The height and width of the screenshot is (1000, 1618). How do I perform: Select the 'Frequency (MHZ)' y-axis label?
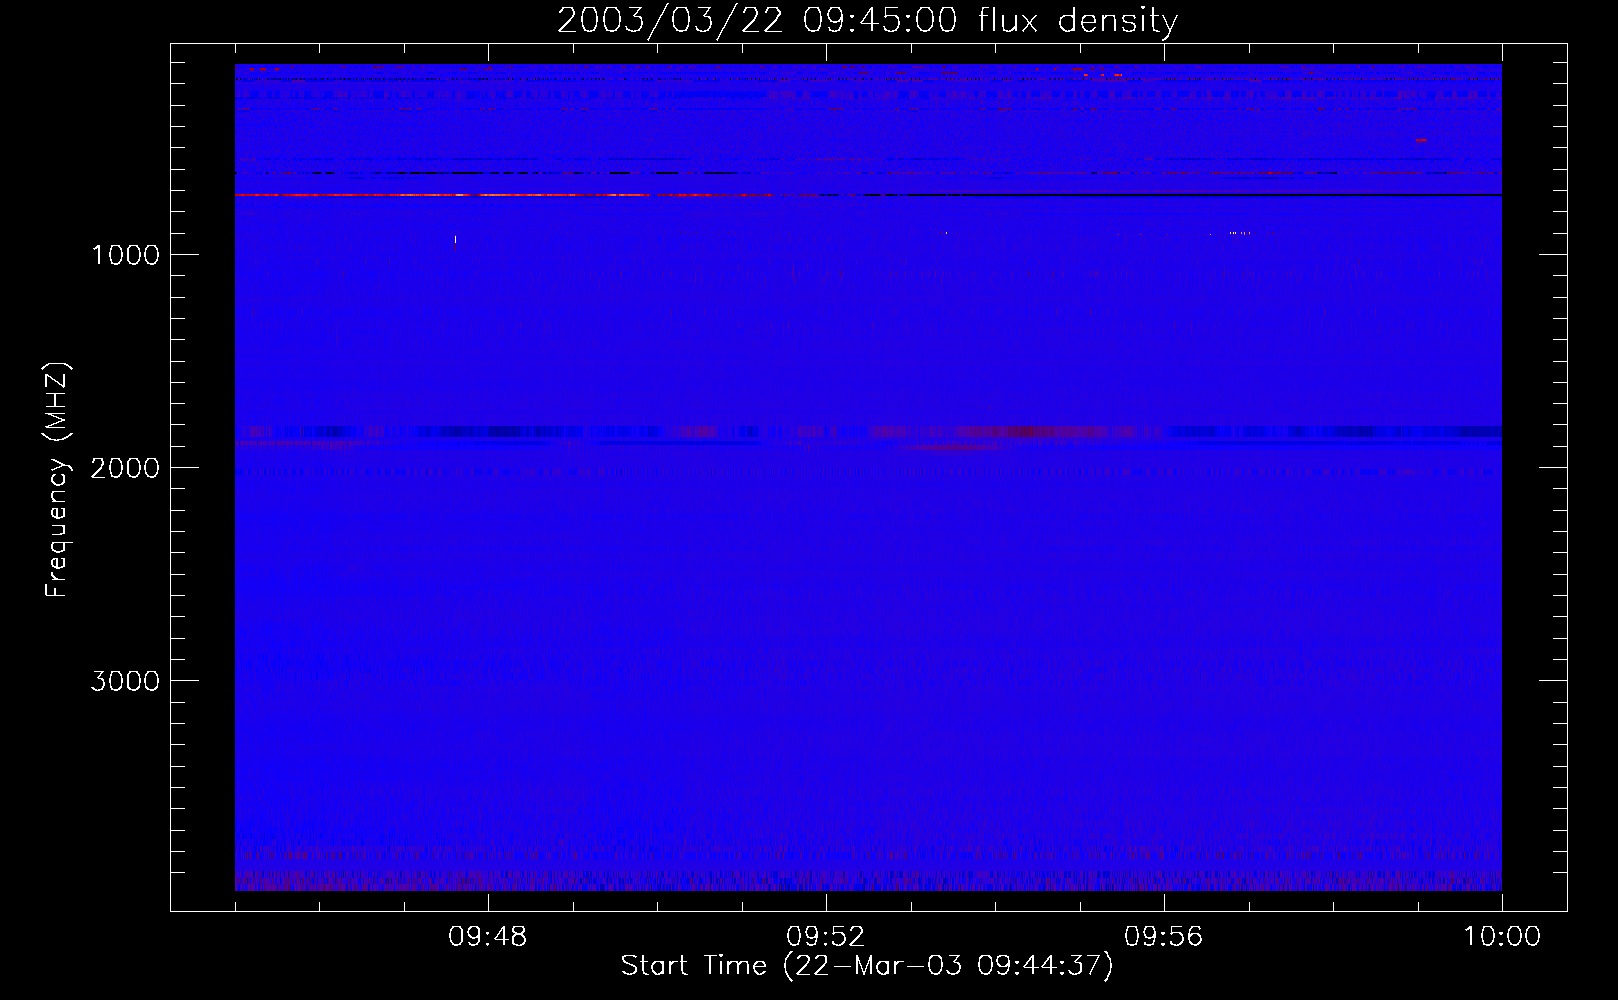58,480
